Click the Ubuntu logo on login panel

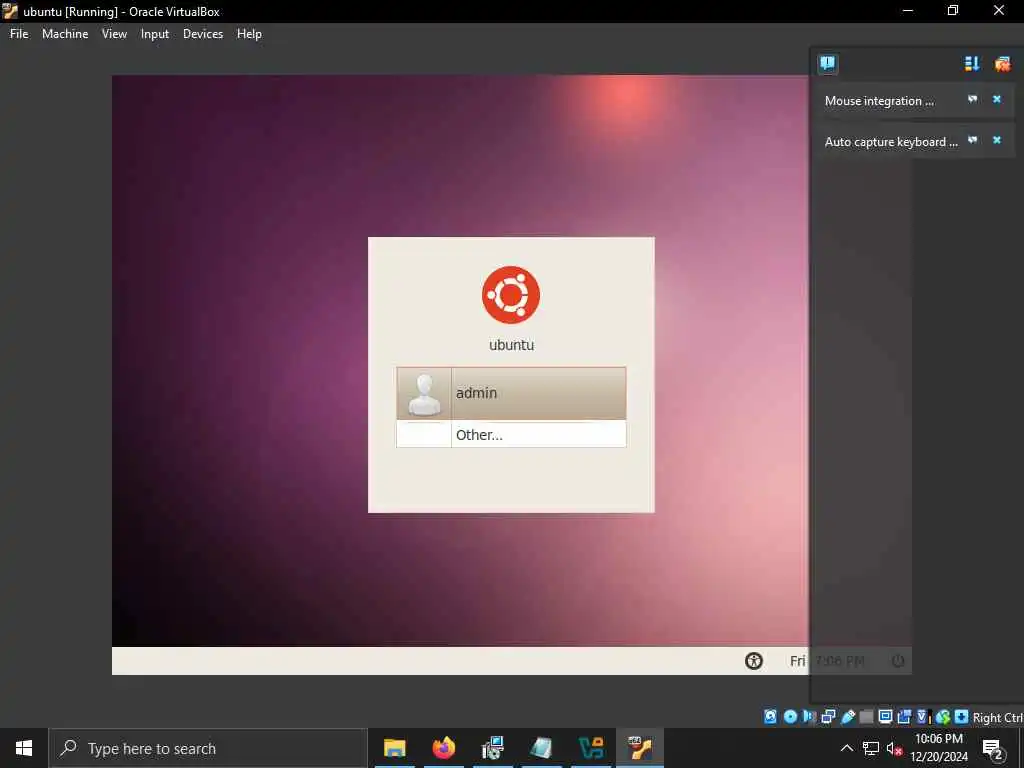point(511,295)
